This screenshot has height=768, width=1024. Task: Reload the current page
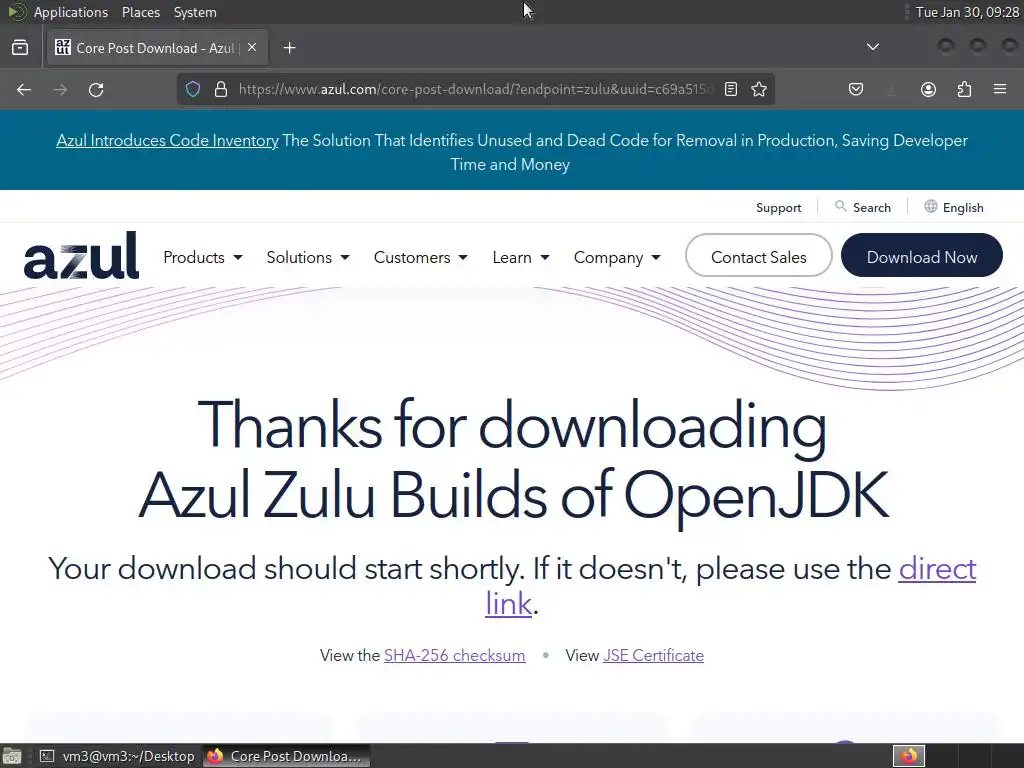pos(96,89)
